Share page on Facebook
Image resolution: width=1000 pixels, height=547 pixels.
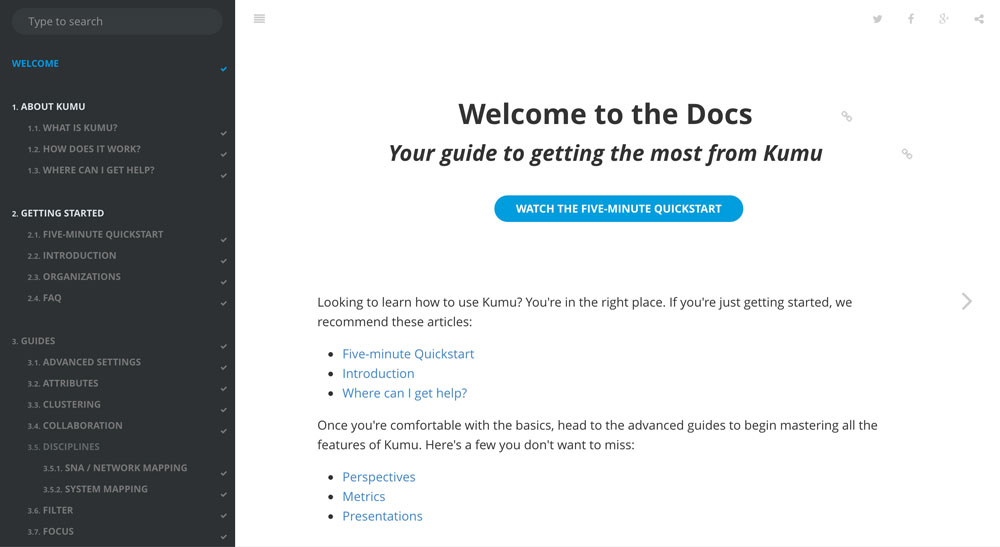pos(911,19)
